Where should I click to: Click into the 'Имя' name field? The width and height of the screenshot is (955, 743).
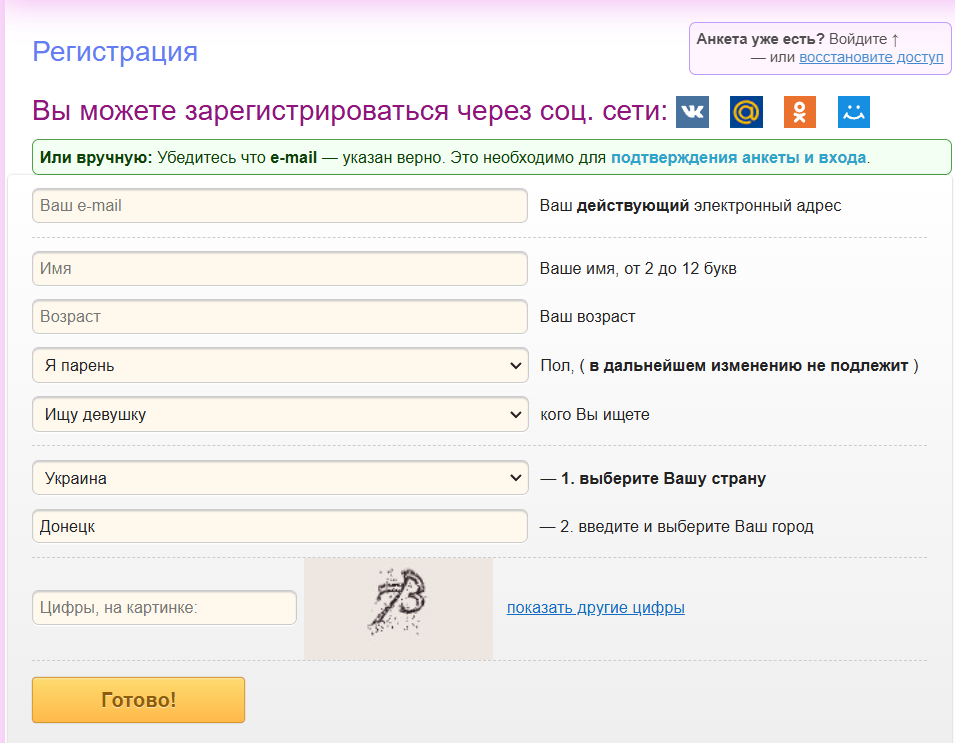pyautogui.click(x=279, y=269)
